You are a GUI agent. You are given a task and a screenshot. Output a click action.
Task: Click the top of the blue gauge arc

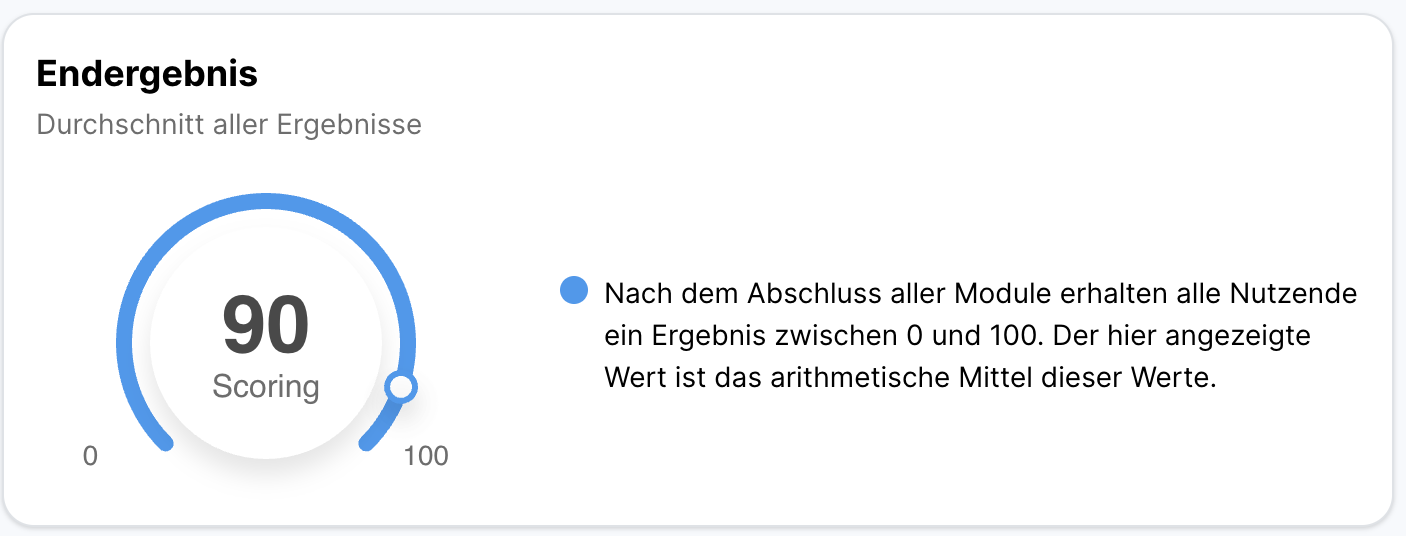coord(266,199)
